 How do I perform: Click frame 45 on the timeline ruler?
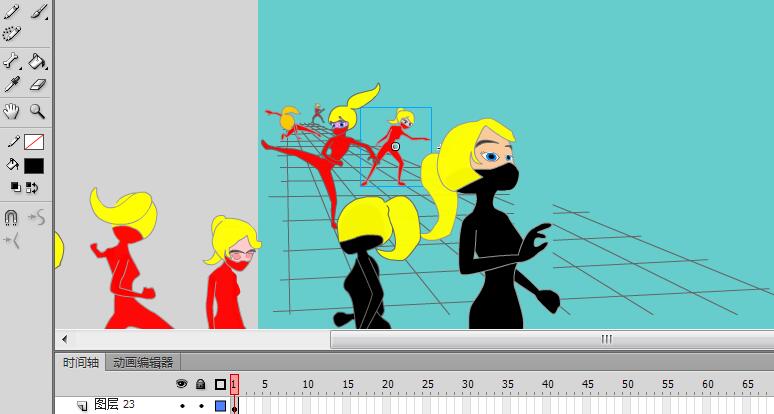tap(588, 384)
